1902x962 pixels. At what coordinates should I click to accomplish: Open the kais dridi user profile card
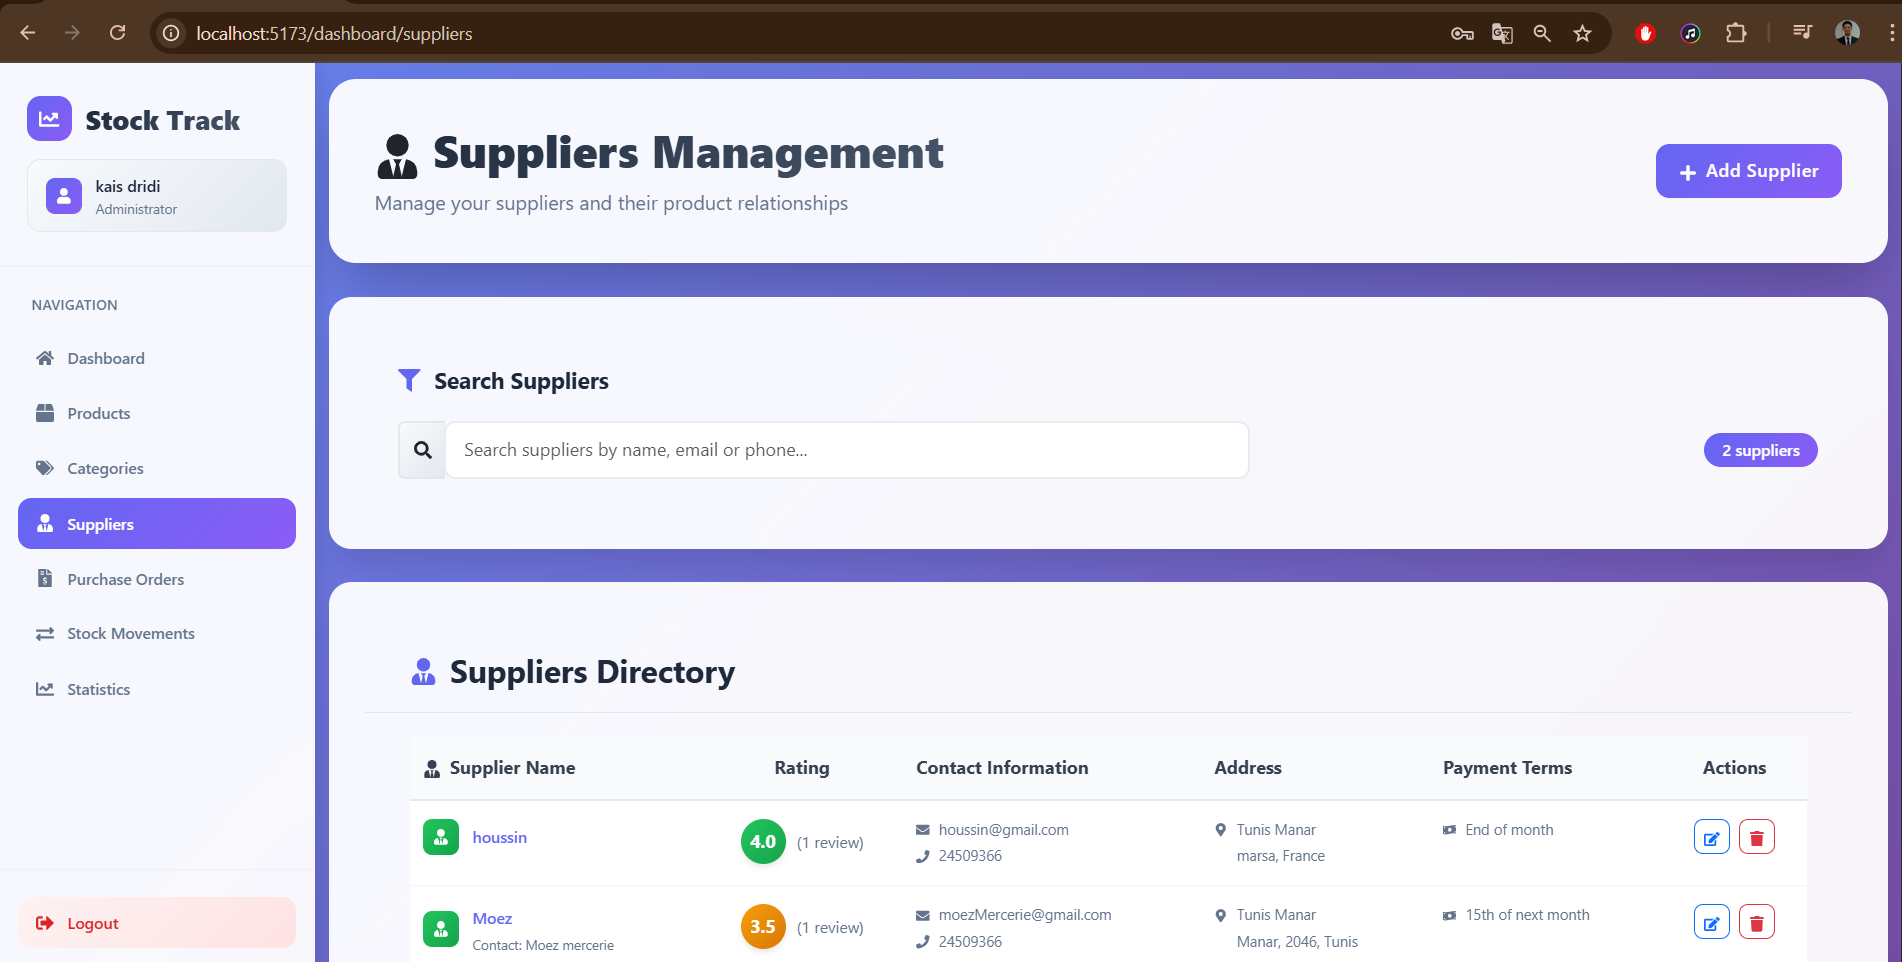click(x=157, y=196)
